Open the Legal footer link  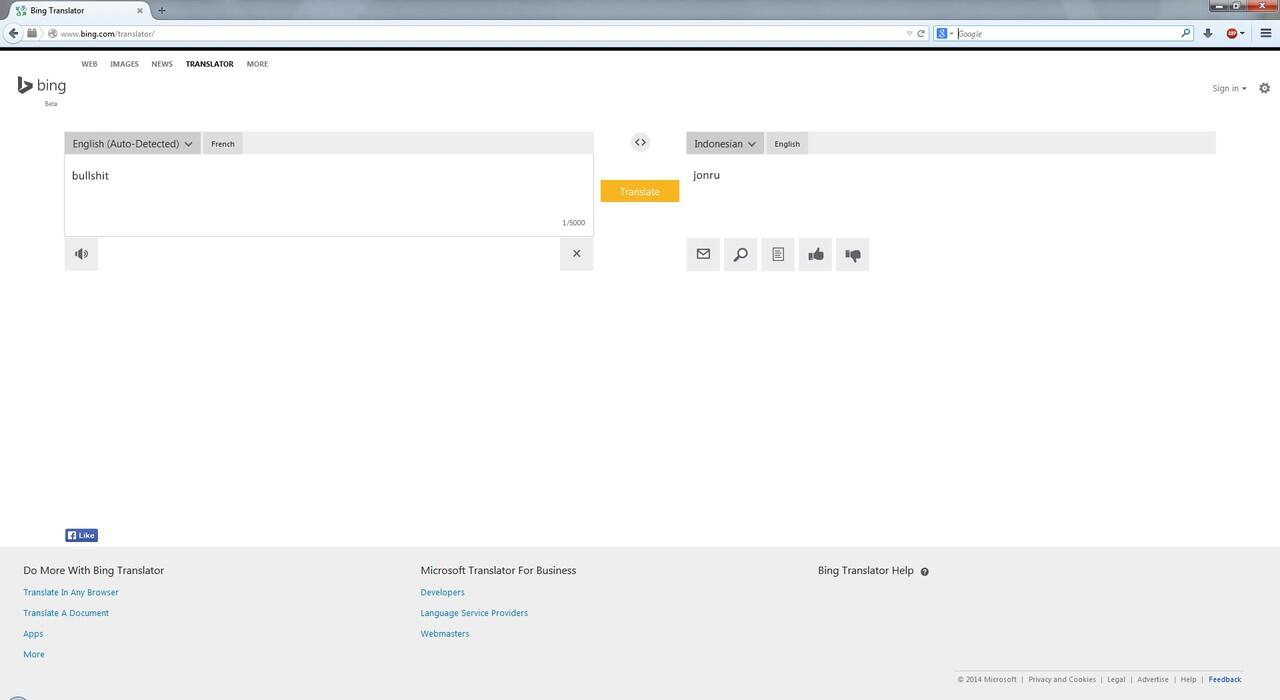pyautogui.click(x=1116, y=680)
